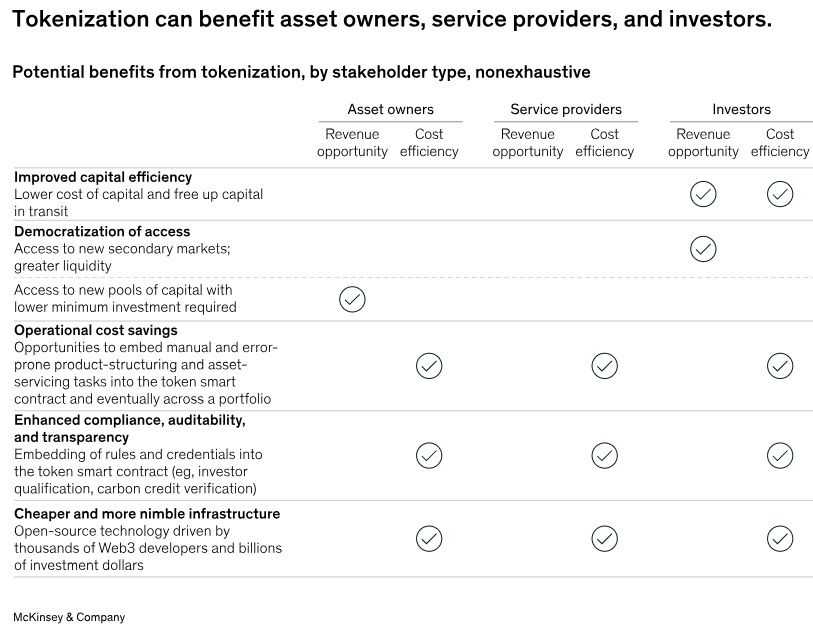Click the Improved capital efficiency Investors revenue checkmark
Image resolution: width=813 pixels, height=628 pixels.
point(703,194)
